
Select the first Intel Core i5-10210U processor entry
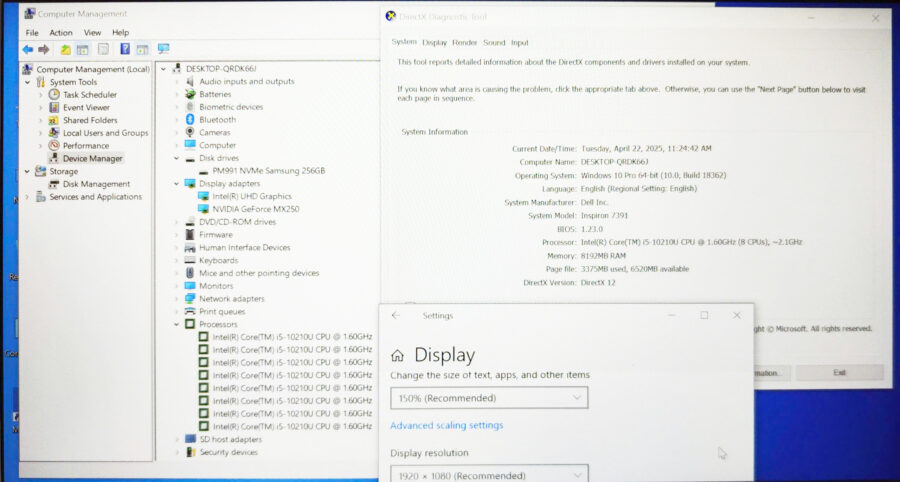pos(292,337)
